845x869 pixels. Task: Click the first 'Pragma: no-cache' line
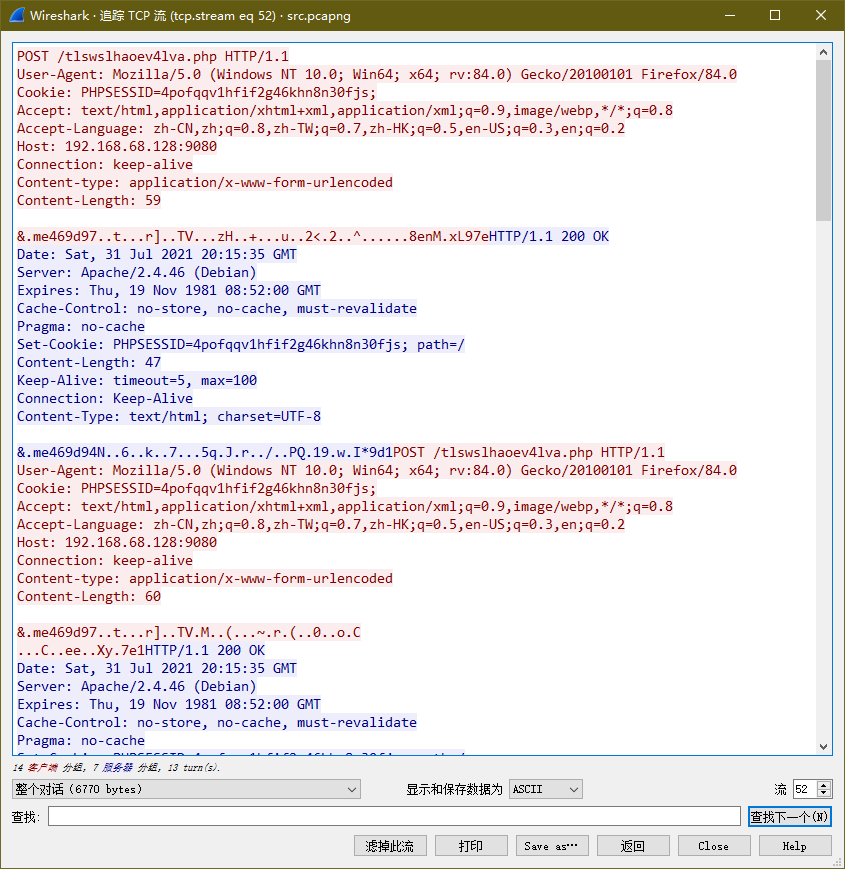(x=81, y=326)
